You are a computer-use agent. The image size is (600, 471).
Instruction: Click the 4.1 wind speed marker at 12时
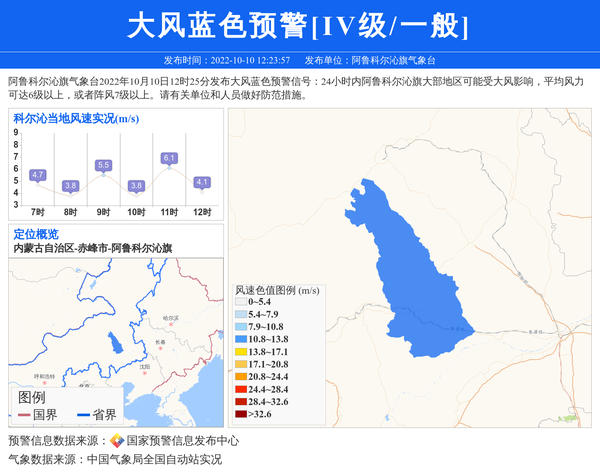pos(202,182)
